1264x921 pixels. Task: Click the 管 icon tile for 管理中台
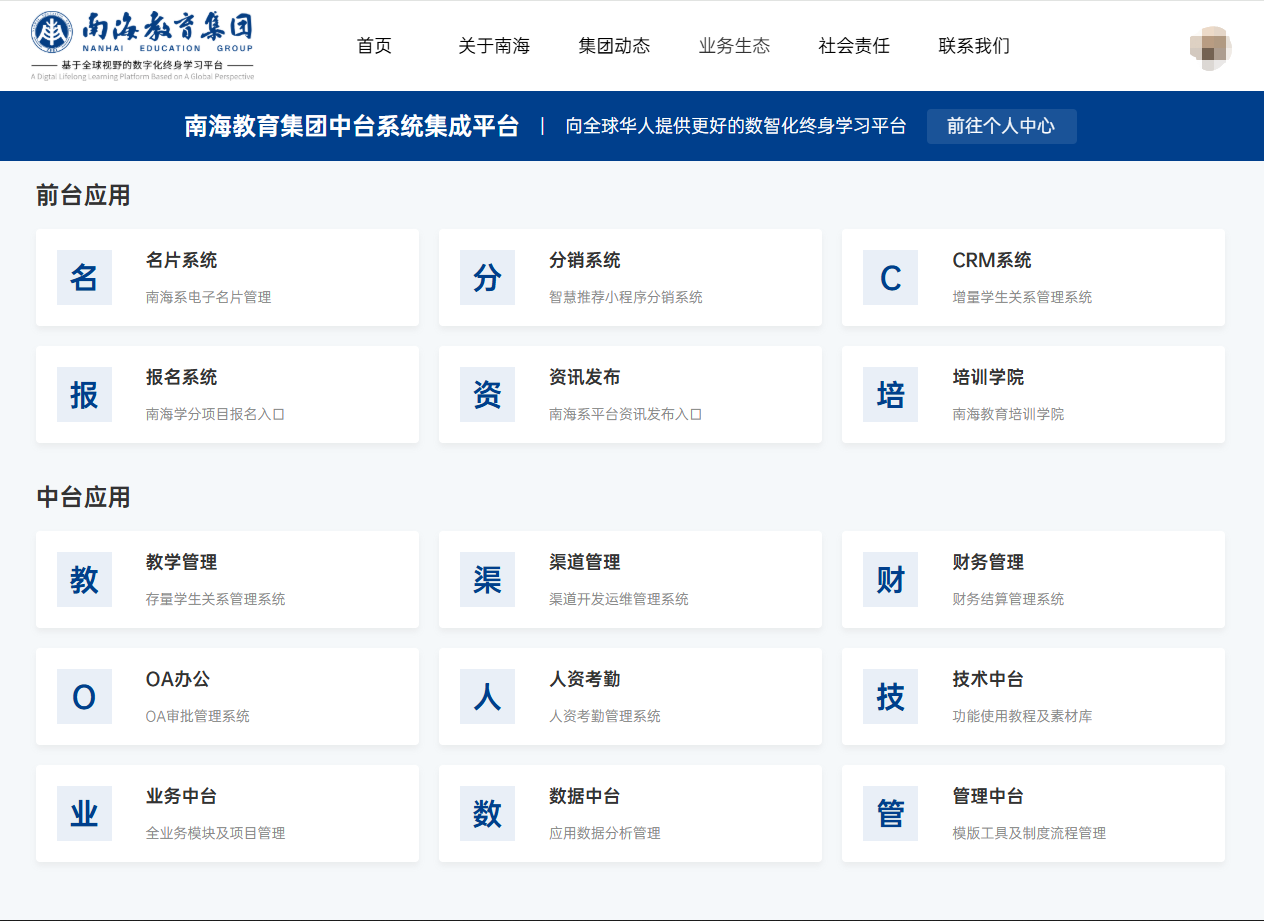point(890,813)
